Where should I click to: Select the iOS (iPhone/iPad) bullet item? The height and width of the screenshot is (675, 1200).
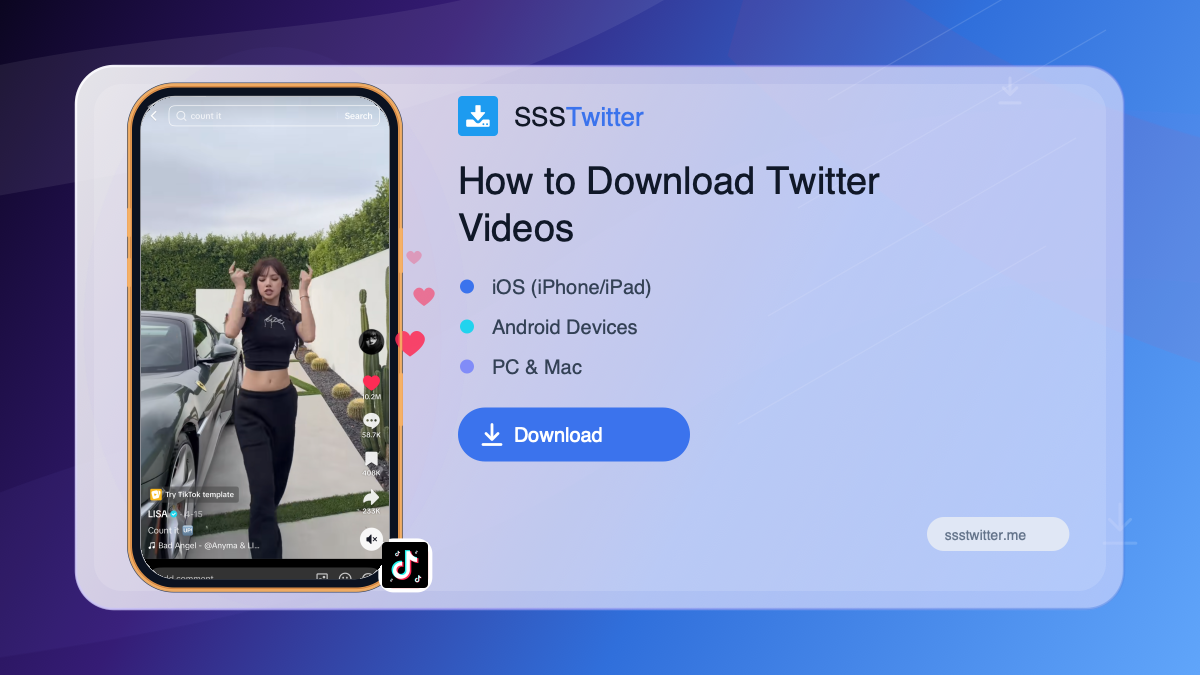(556, 287)
